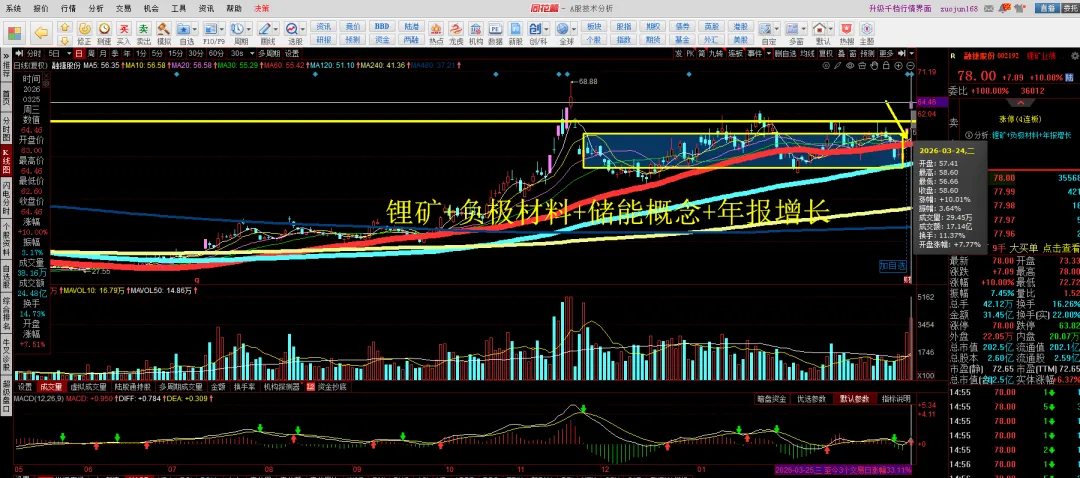Open the 热点 hot topics flame icon
Image resolution: width=1080 pixels, height=478 pixels.
click(436, 29)
